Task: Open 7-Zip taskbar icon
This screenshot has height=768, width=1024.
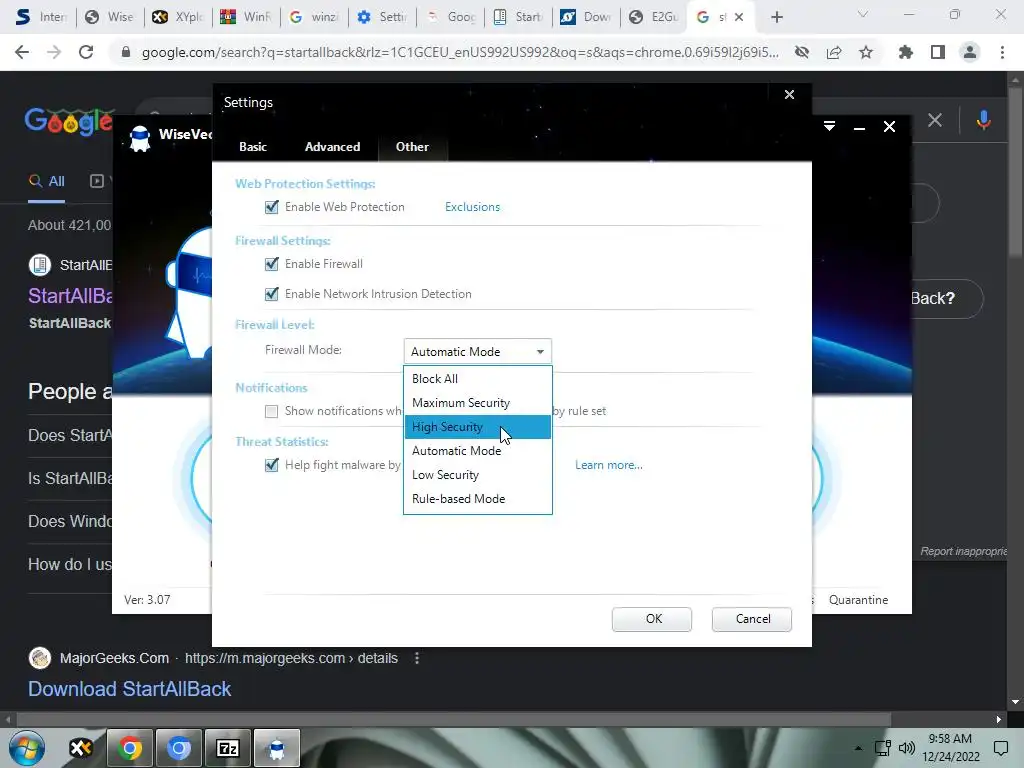Action: point(227,748)
